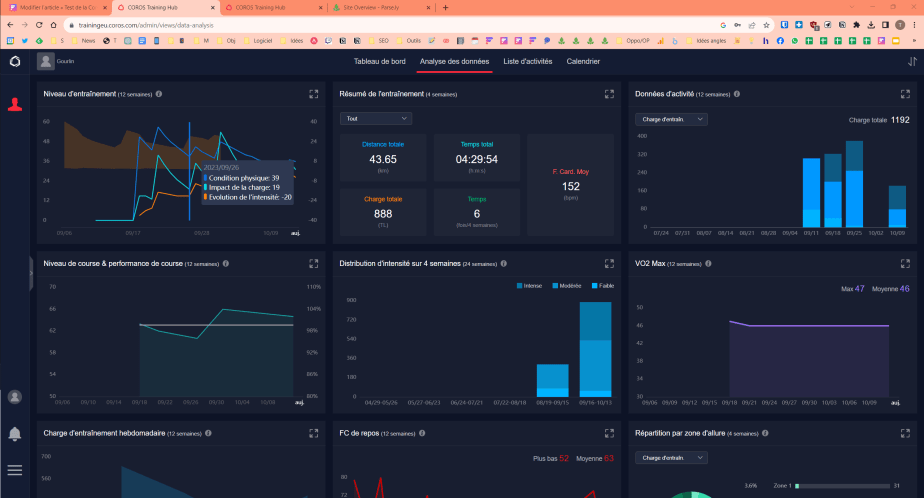Screen dimensions: 924x498
Task: Open the Tout filter dropdown
Action: [376, 118]
